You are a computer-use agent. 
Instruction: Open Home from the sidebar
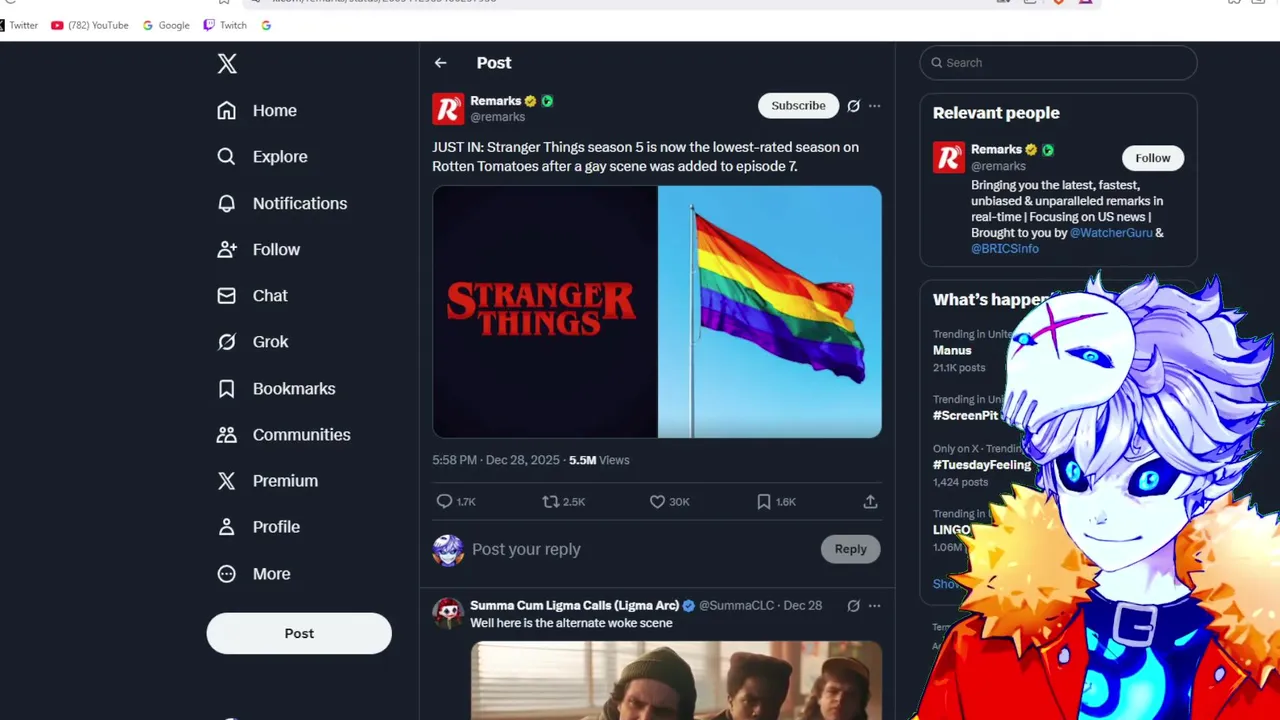point(257,111)
